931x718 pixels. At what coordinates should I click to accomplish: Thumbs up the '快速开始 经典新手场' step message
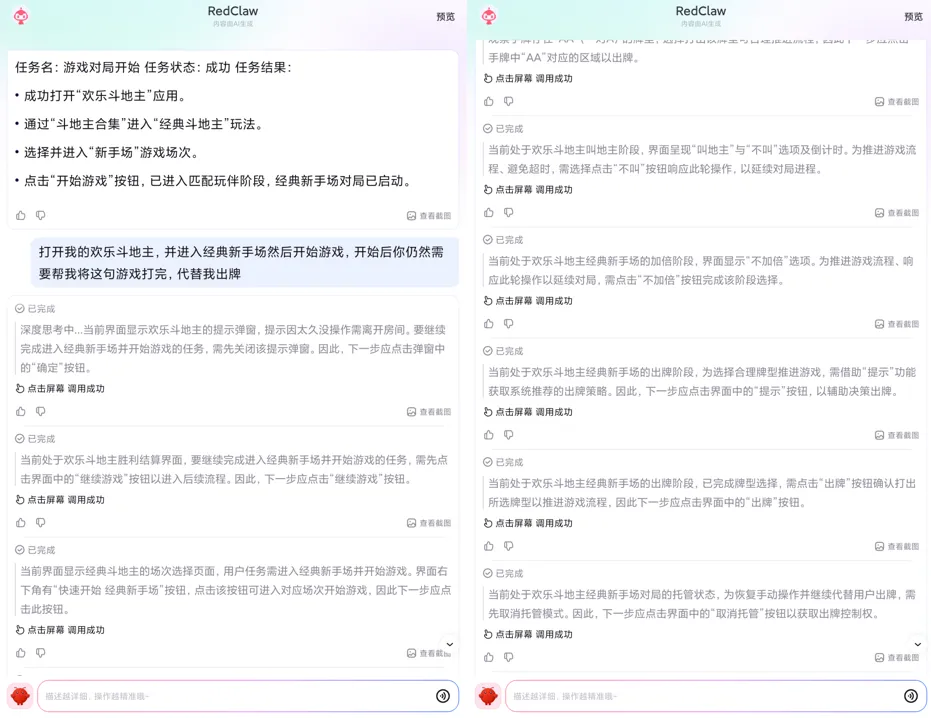(21, 653)
